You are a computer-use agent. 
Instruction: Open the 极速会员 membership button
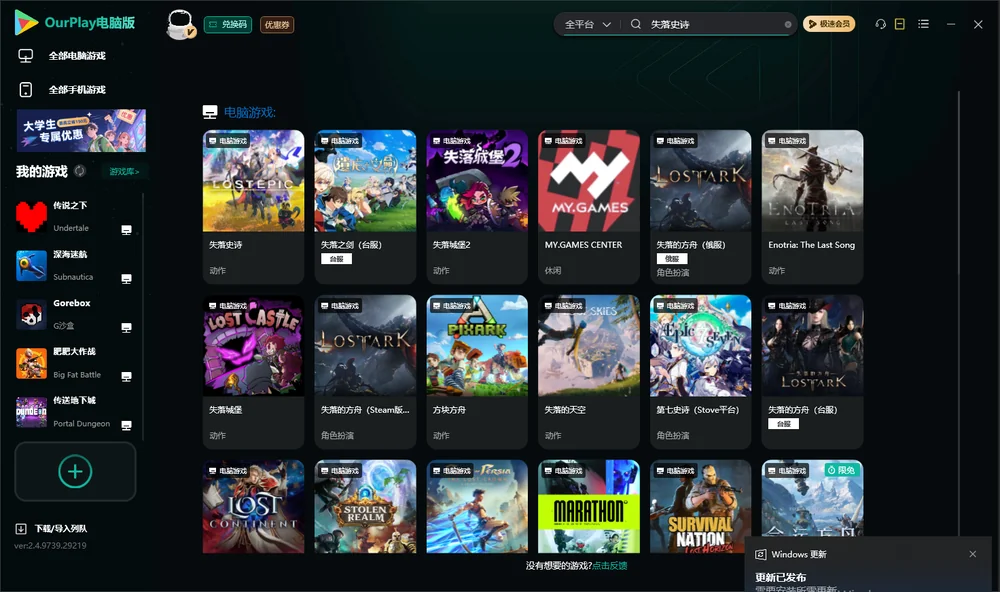[829, 24]
